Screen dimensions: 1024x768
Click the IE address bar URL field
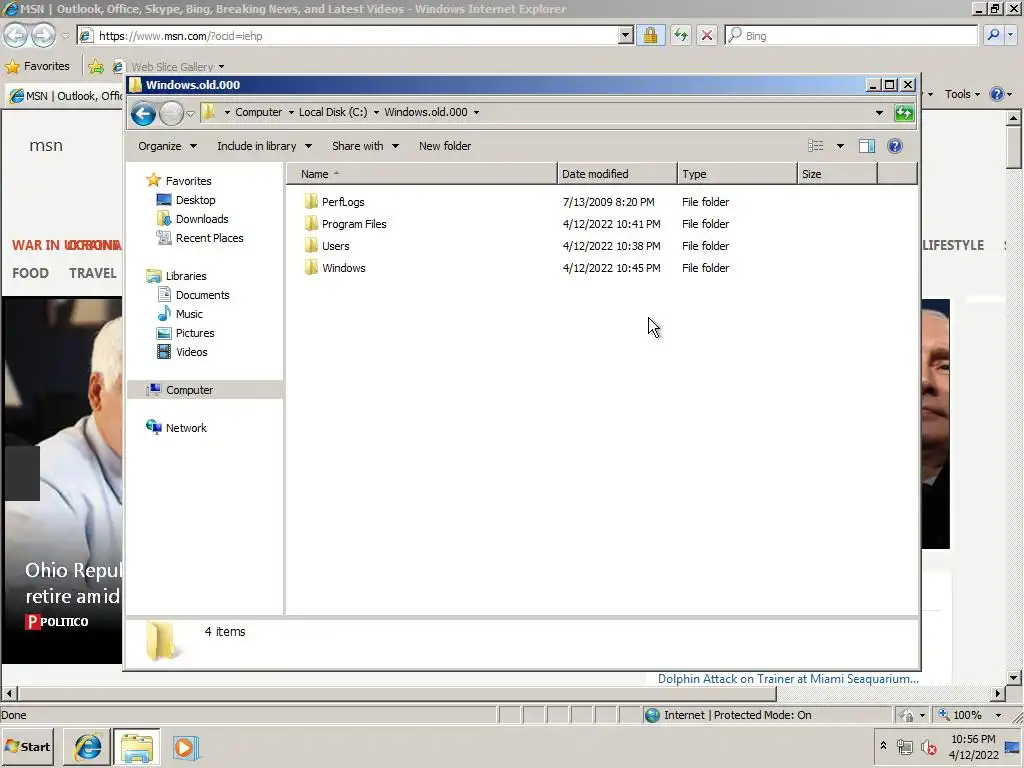coord(356,36)
